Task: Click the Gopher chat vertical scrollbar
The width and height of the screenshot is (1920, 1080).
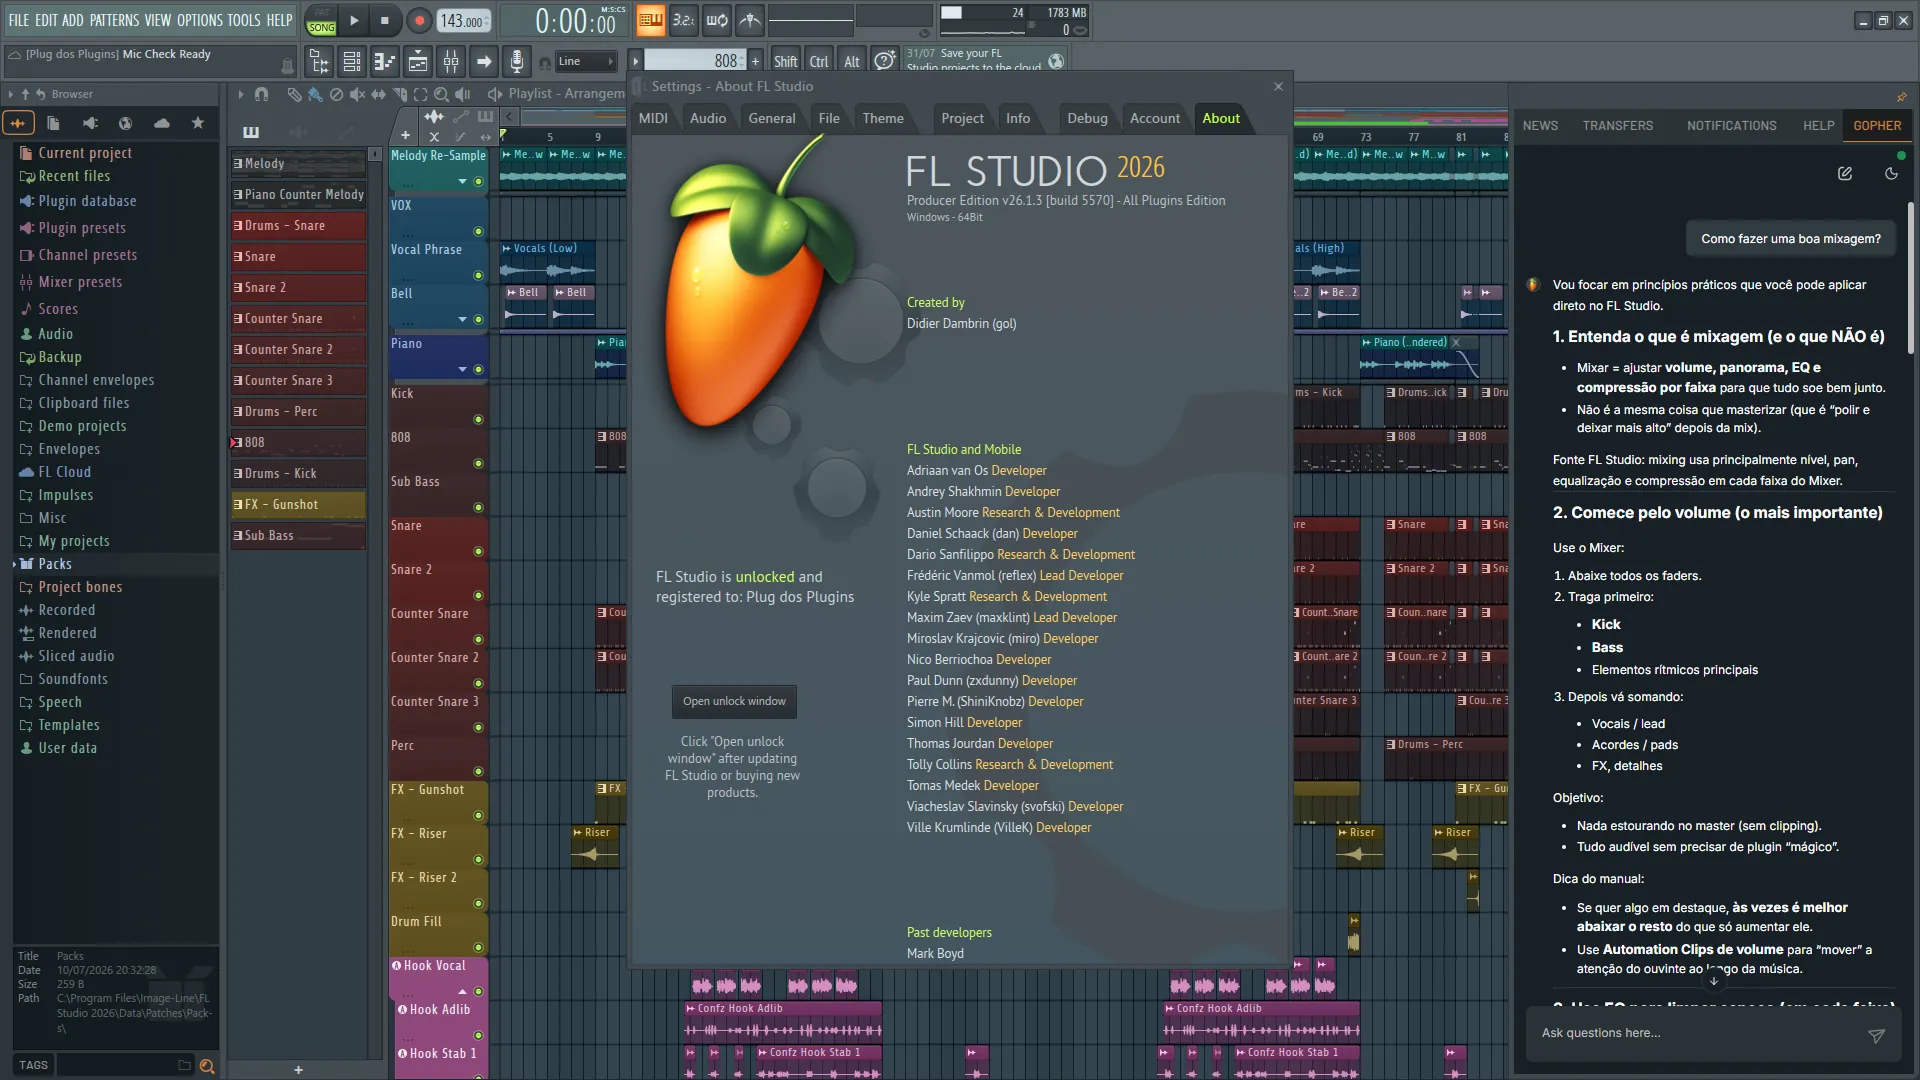Action: coord(1910,280)
